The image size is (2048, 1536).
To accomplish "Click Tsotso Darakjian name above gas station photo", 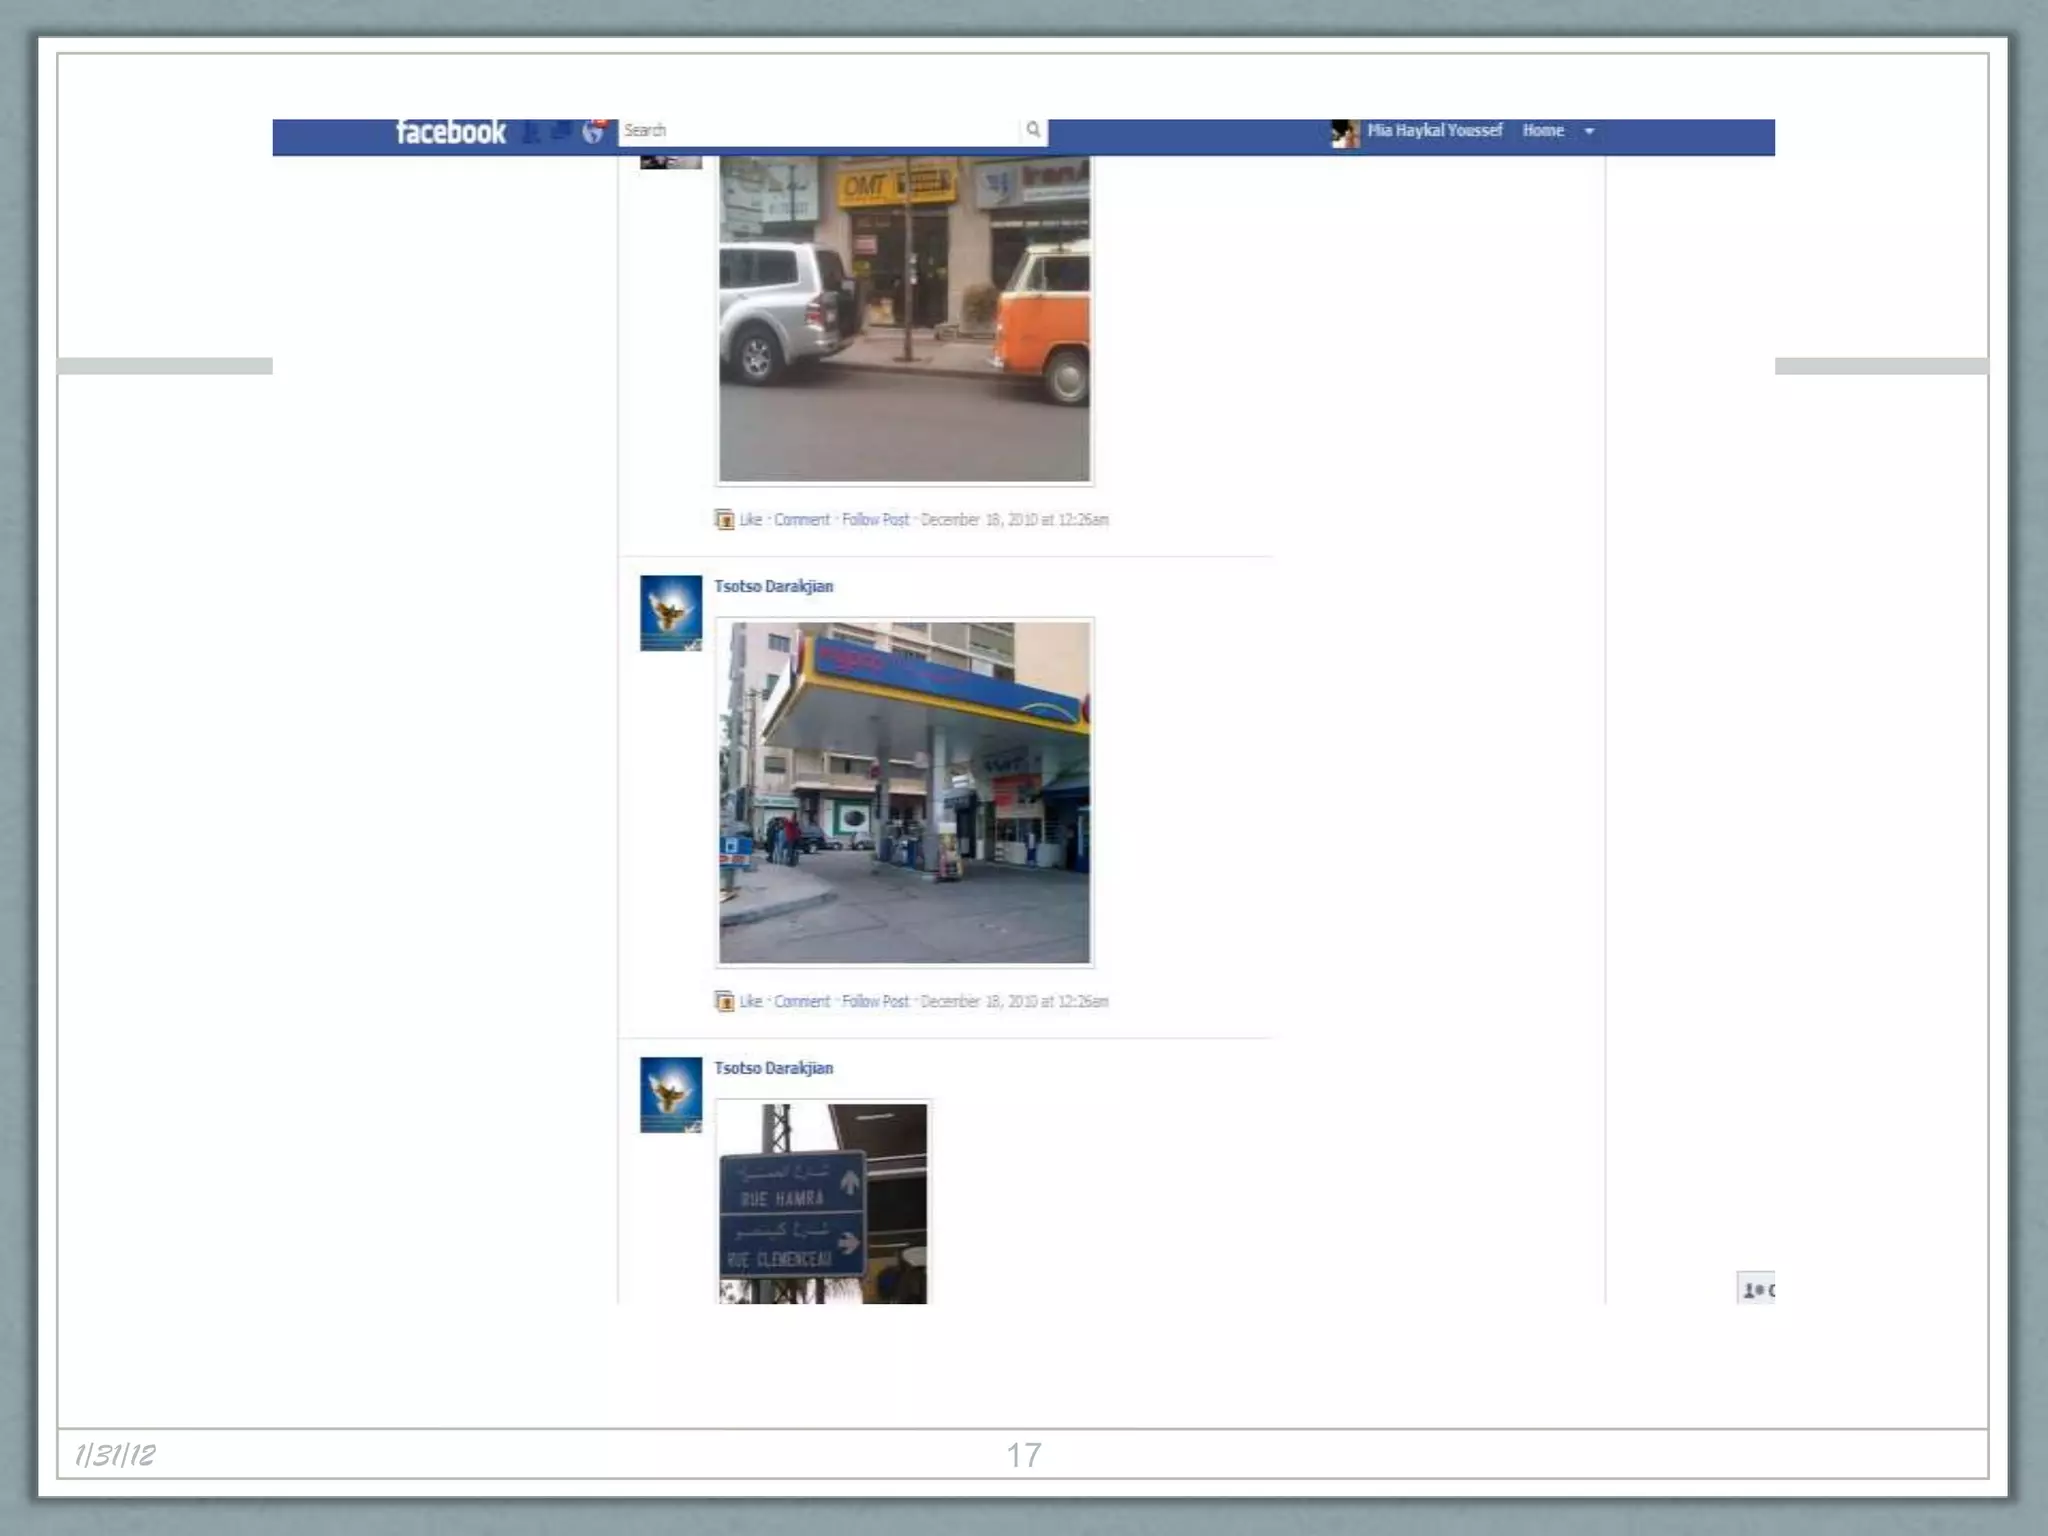I will pos(773,586).
